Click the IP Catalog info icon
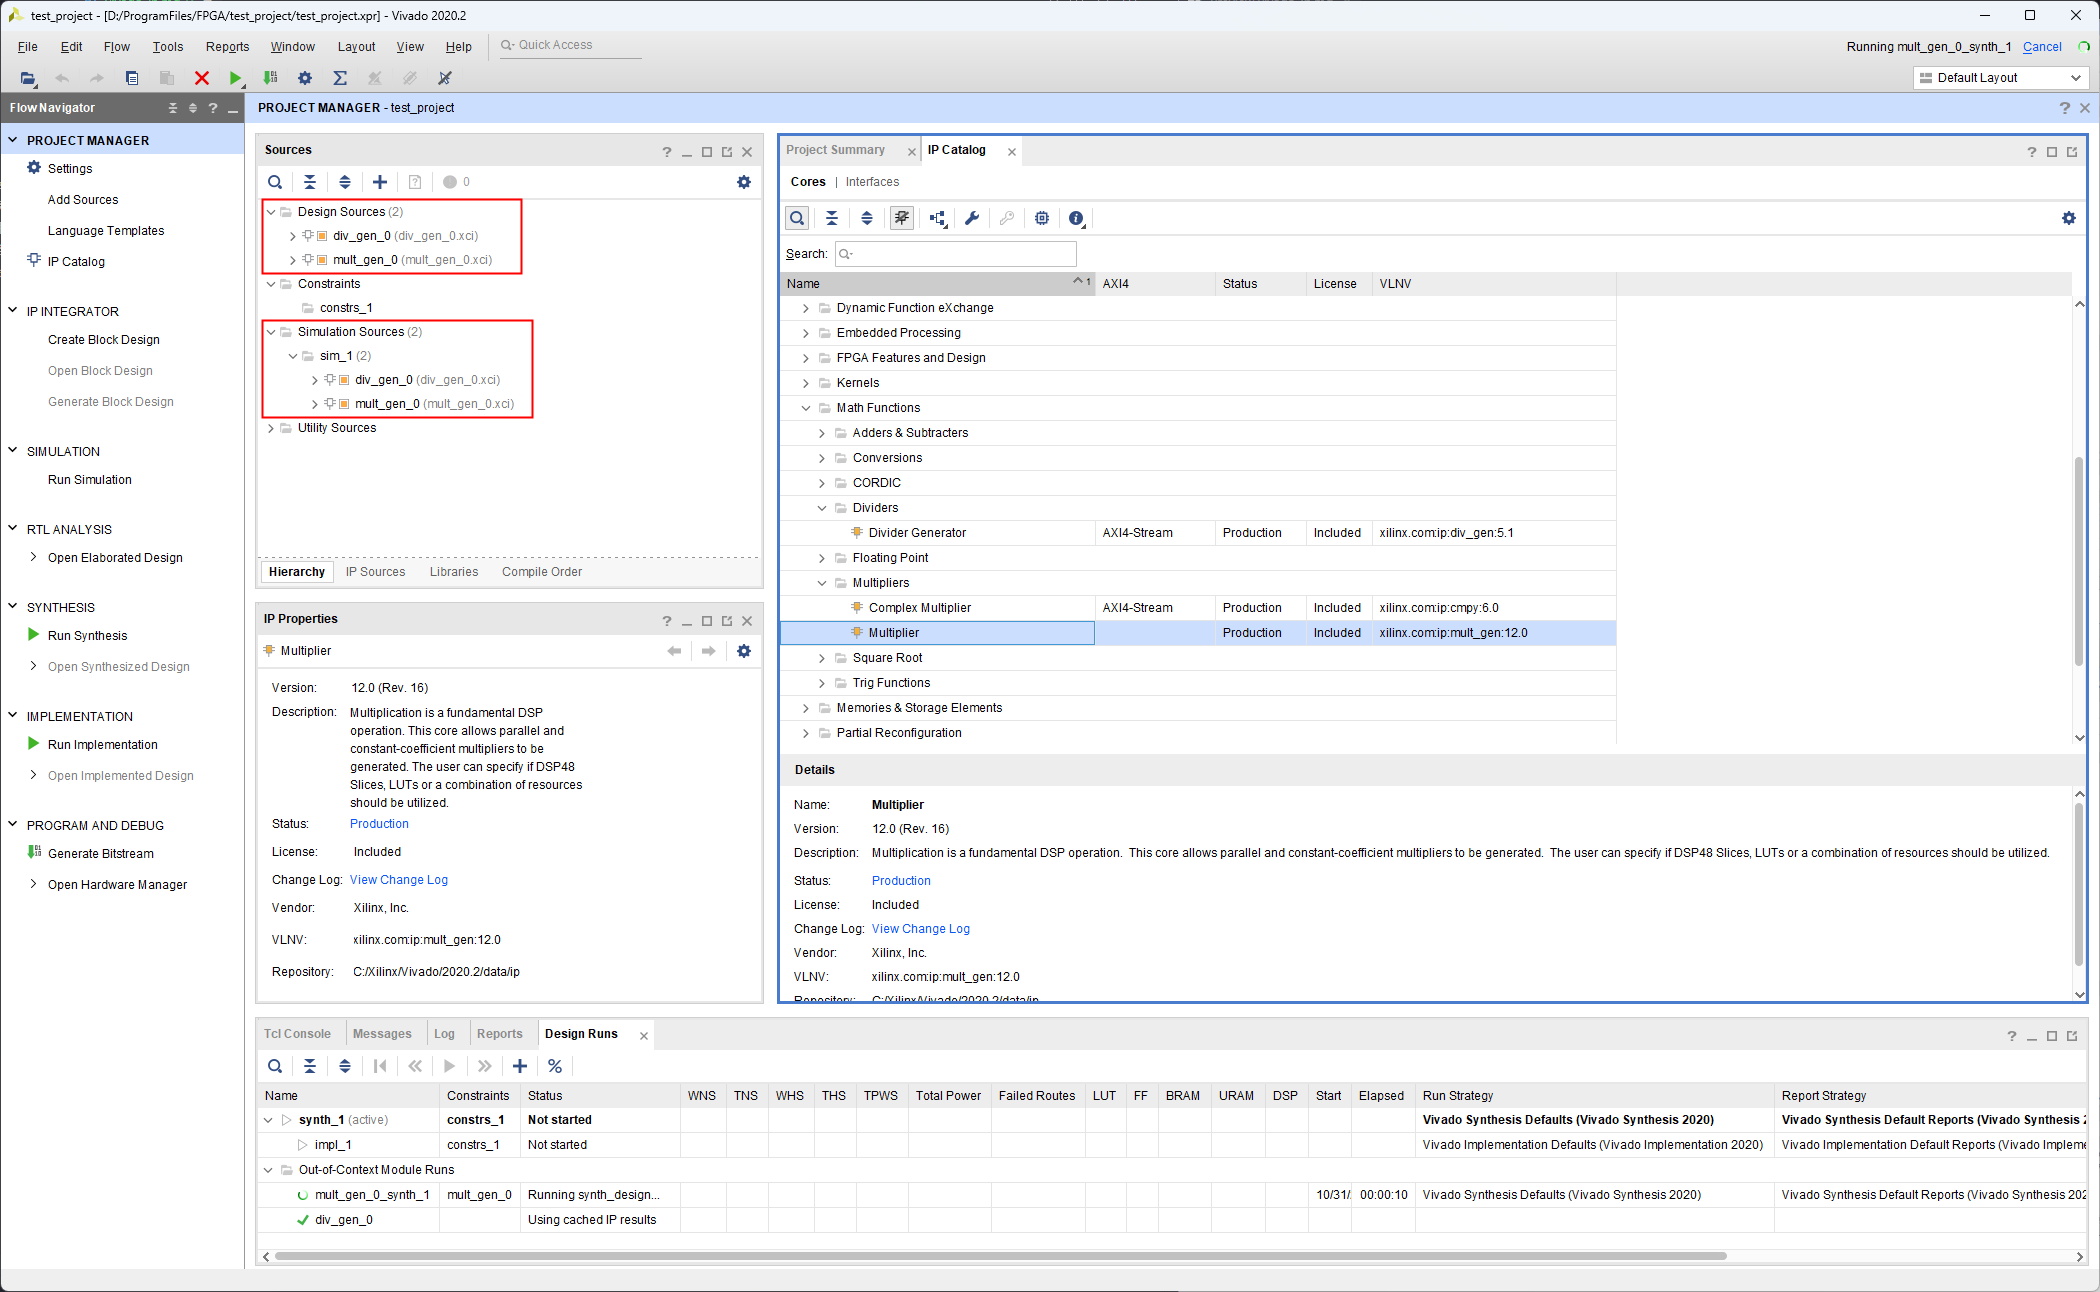The image size is (2100, 1292). (x=1076, y=218)
